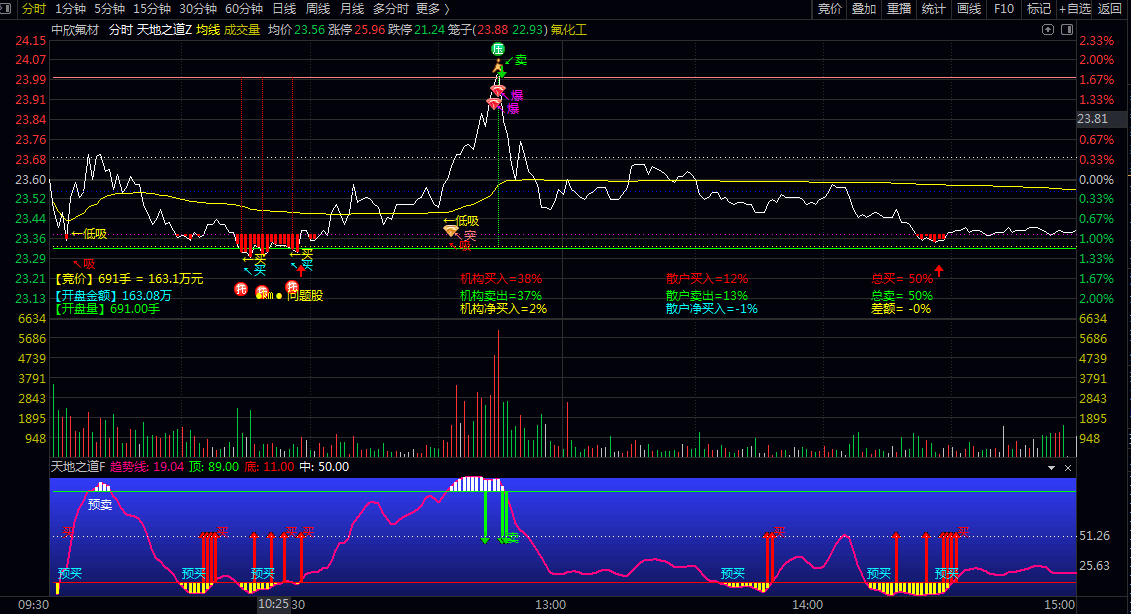This screenshot has width=1131, height=614.
Task: Select the 15分钟 period tab
Action: point(151,9)
